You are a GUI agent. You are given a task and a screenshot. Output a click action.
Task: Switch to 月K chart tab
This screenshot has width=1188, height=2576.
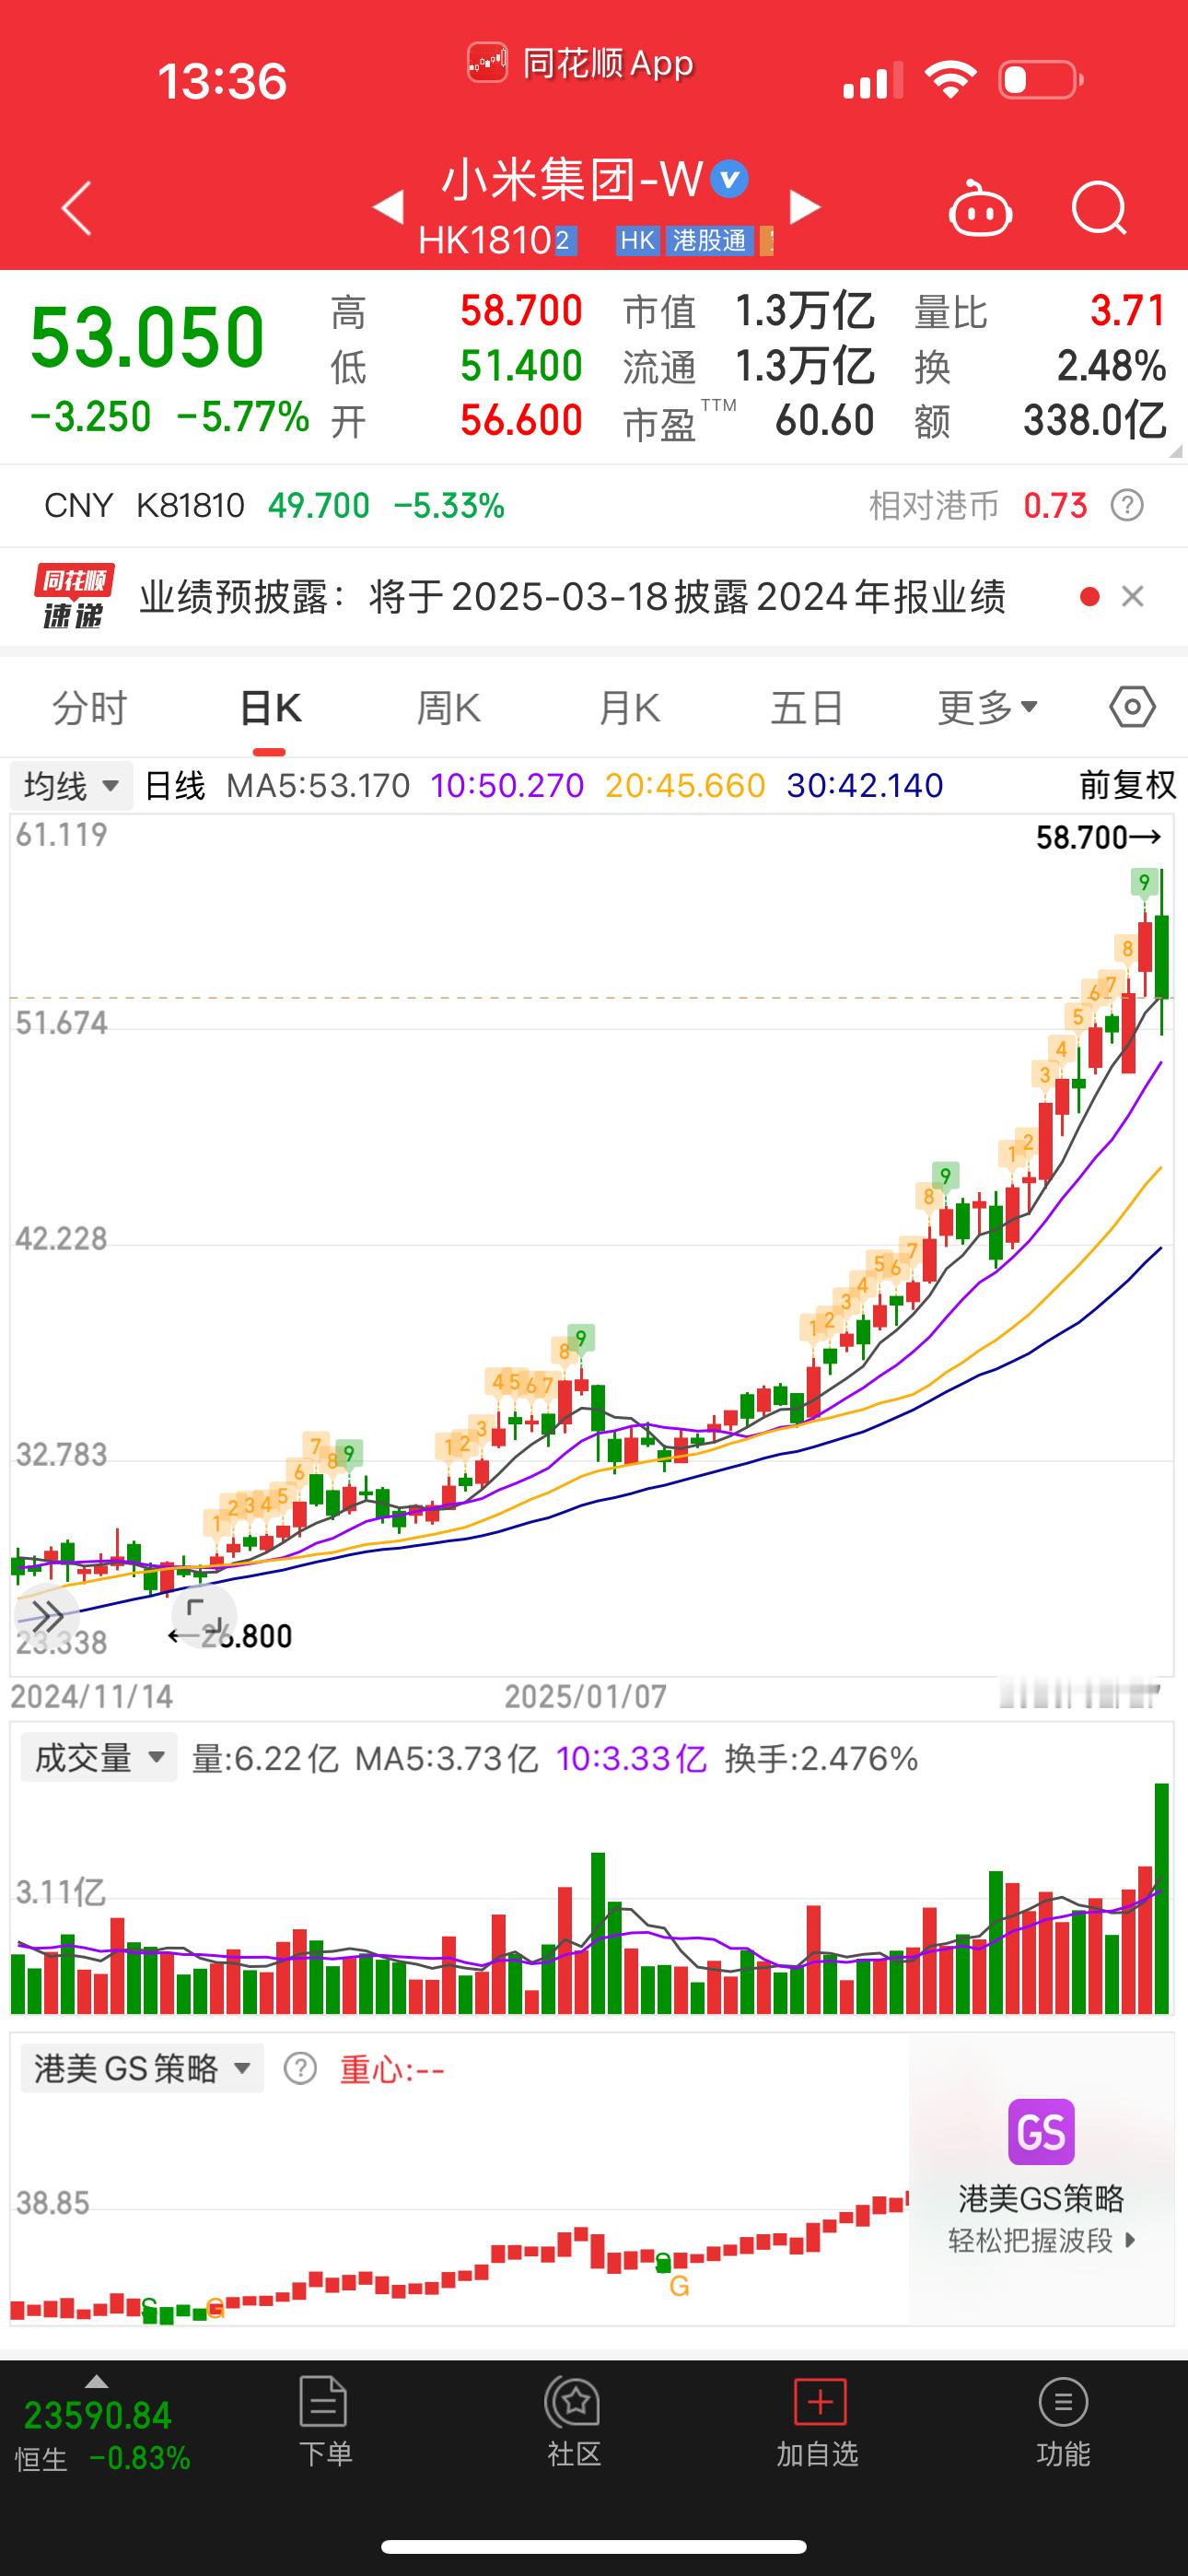point(629,708)
